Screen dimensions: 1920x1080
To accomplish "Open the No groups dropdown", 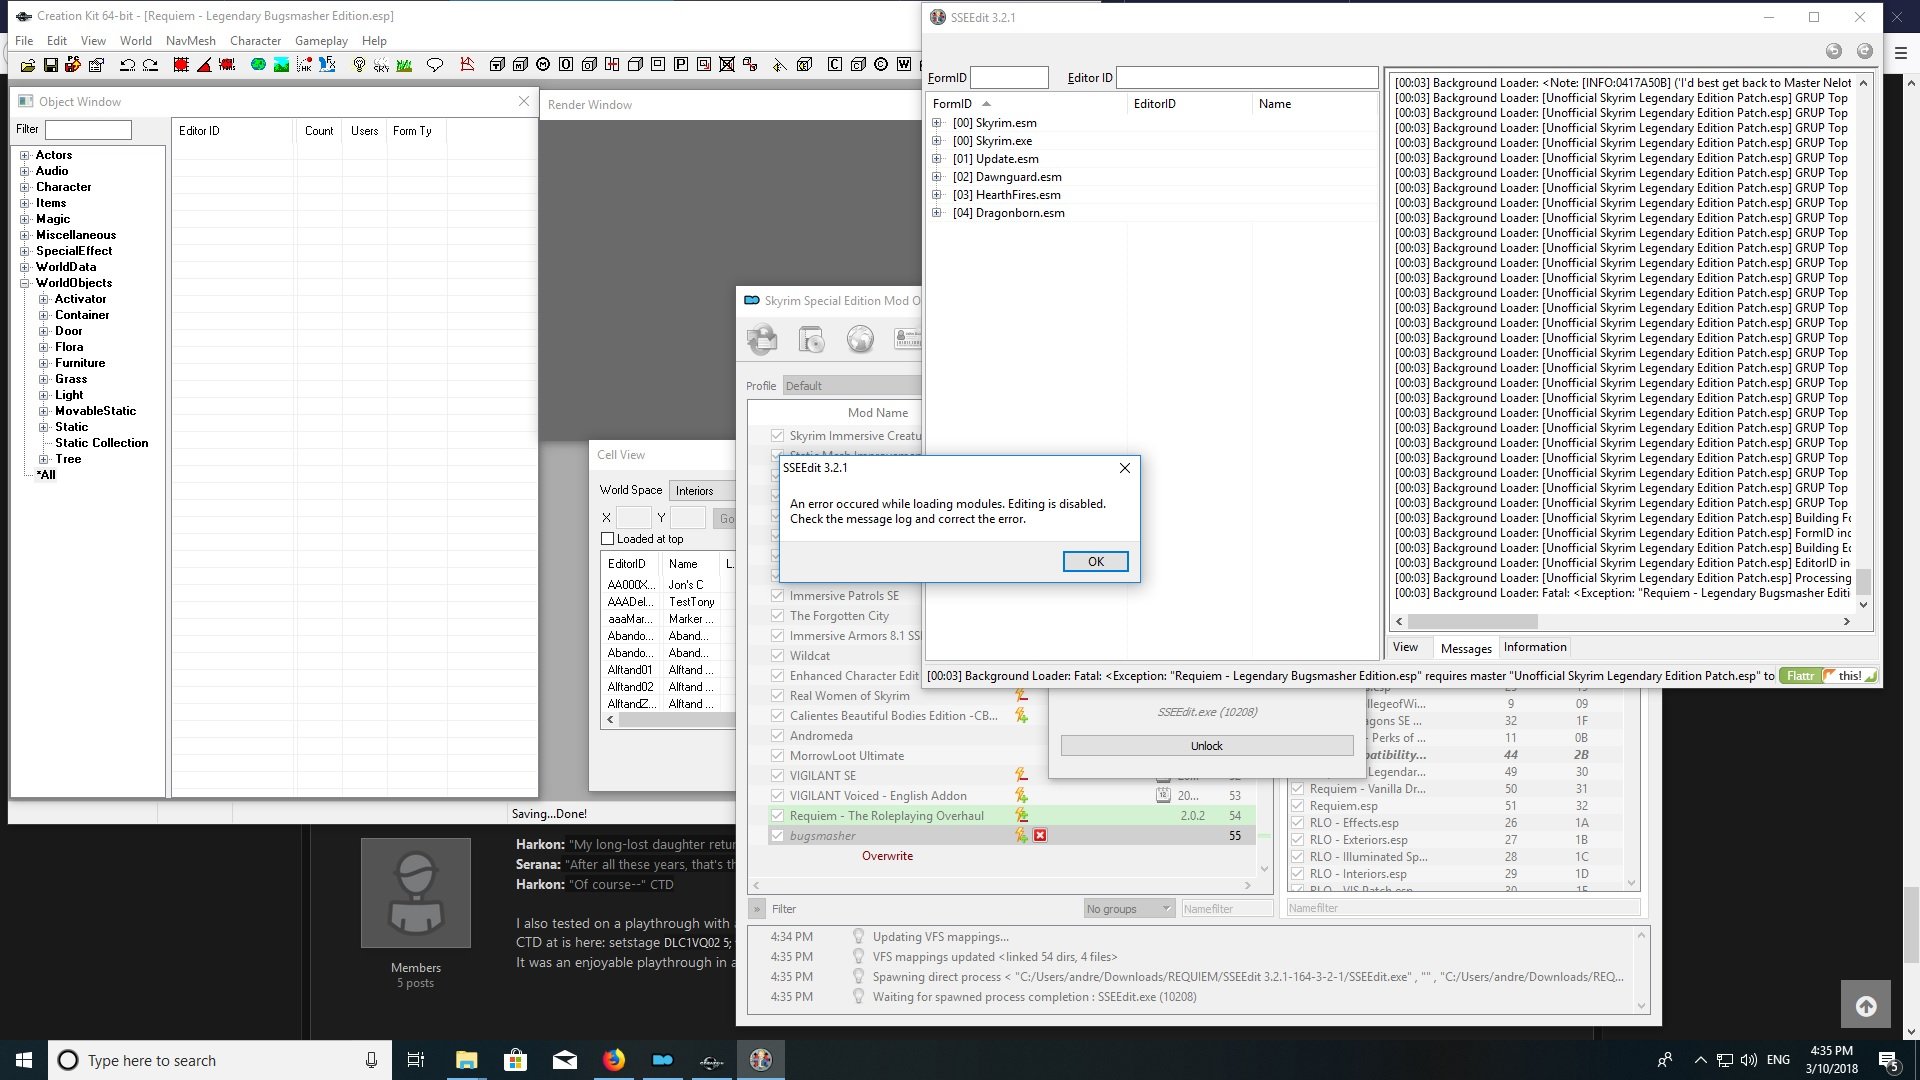I will coord(1128,909).
